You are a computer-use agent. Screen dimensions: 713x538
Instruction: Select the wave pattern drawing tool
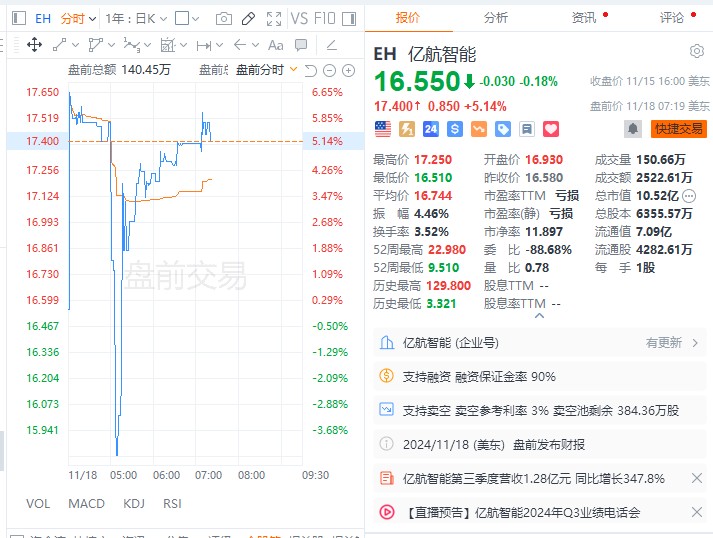pos(131,45)
